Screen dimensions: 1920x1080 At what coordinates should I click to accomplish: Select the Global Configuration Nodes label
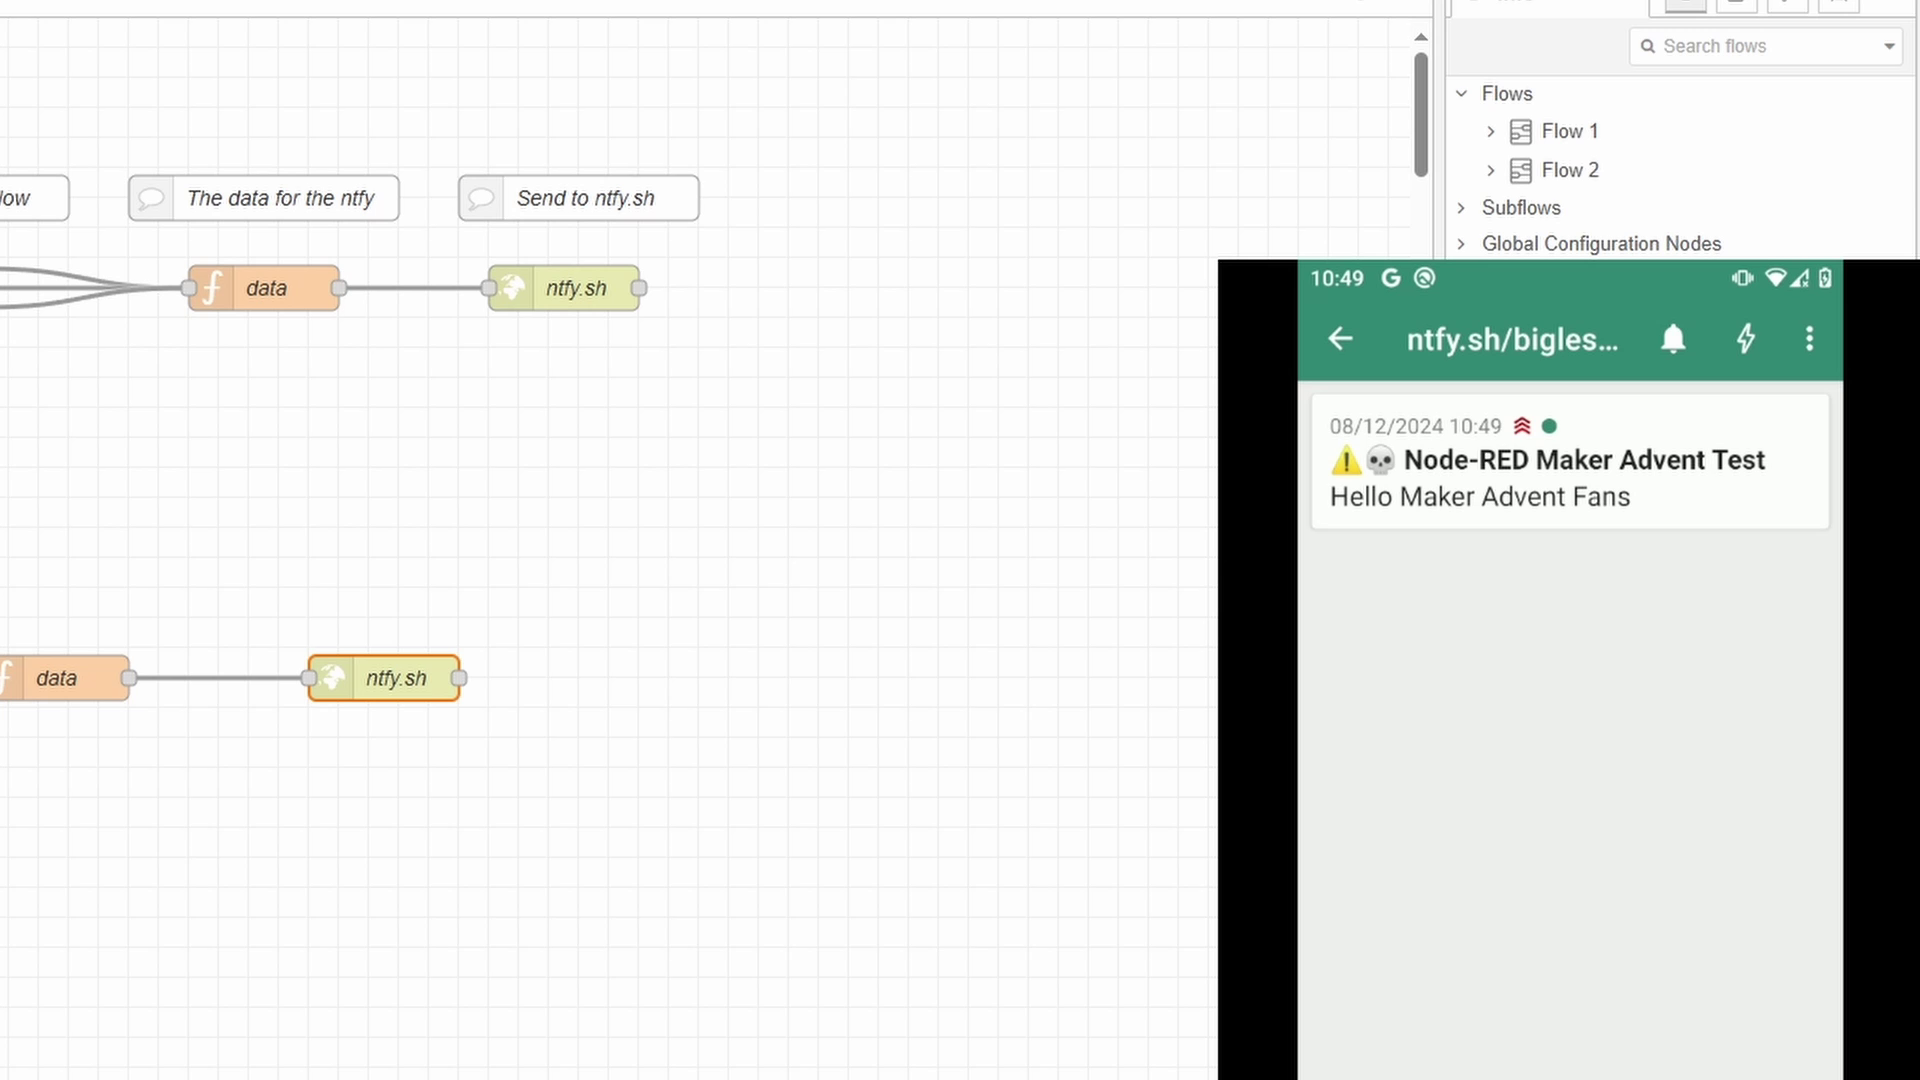1601,244
